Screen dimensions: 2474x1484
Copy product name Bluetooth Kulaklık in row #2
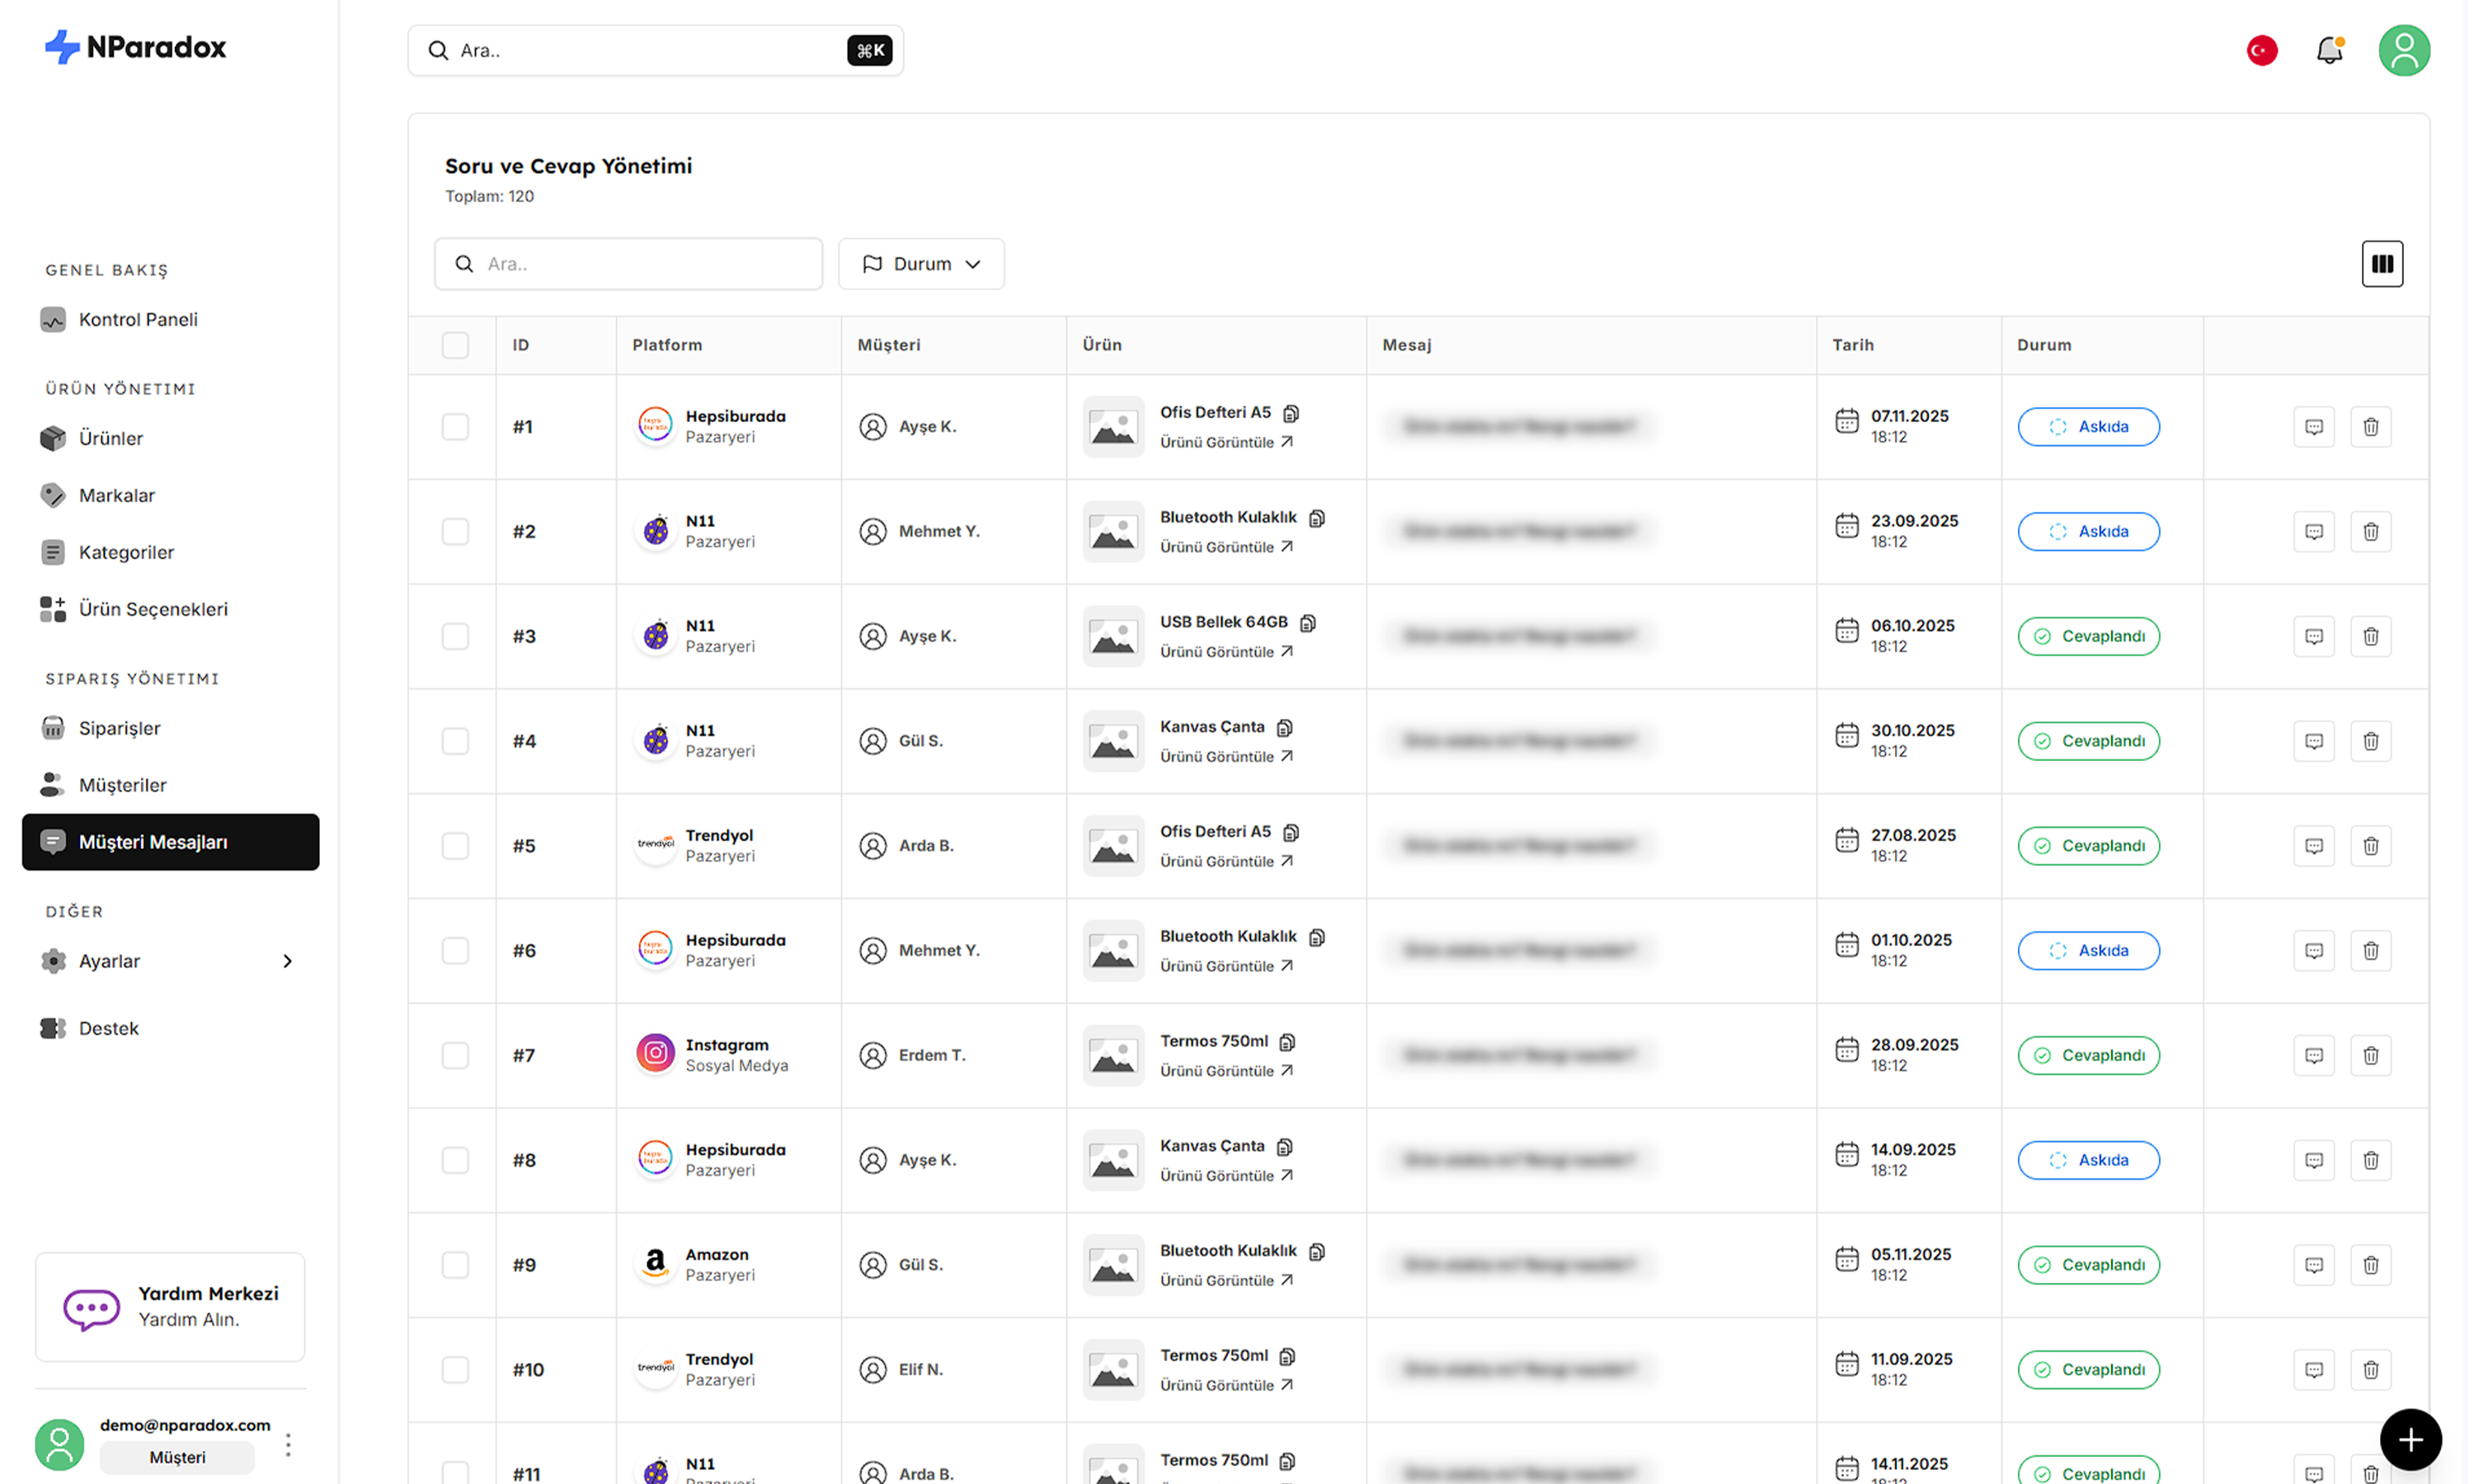(1317, 518)
